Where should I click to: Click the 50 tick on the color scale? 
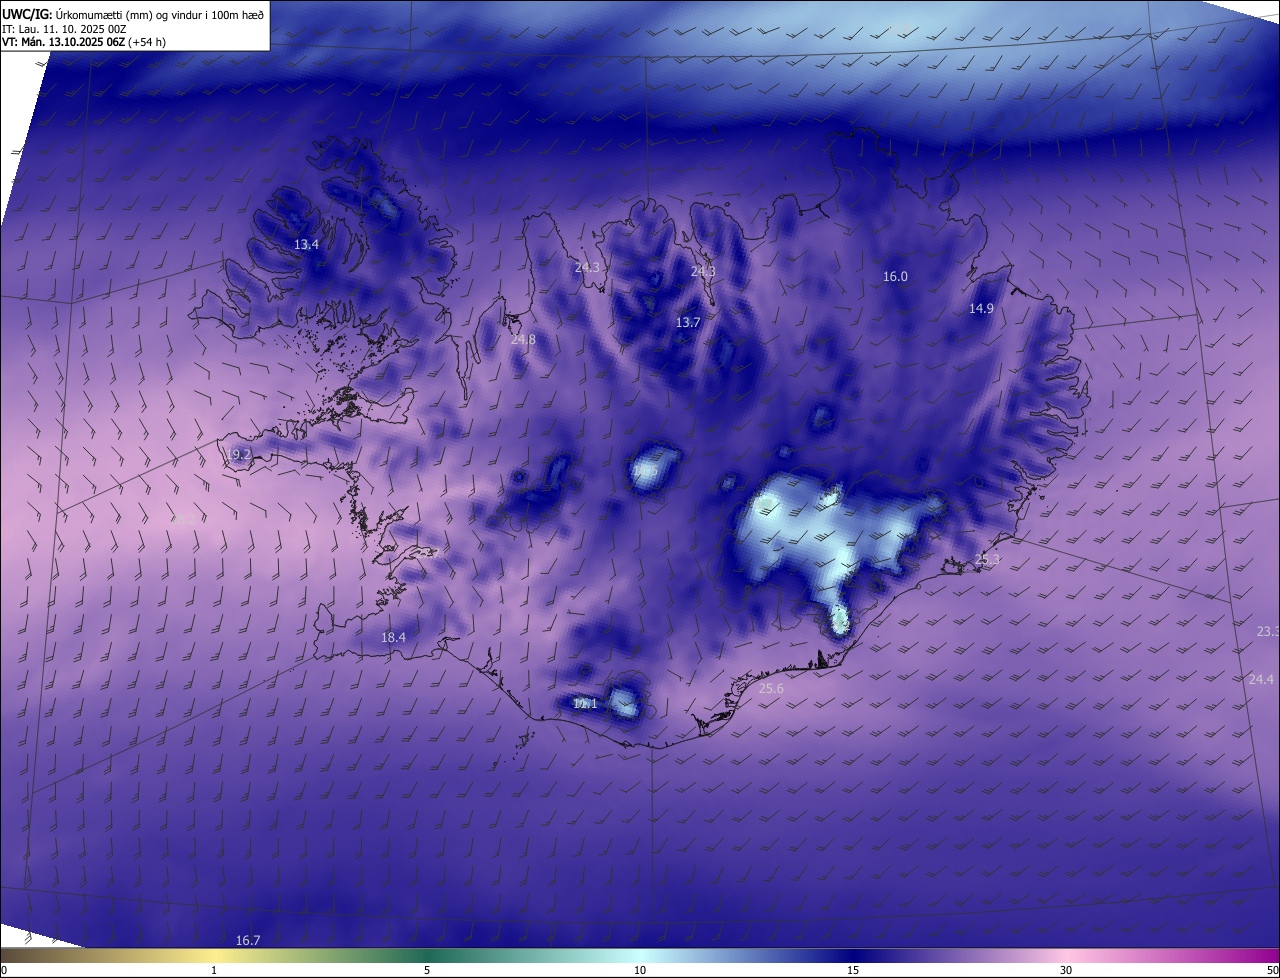click(x=1271, y=970)
